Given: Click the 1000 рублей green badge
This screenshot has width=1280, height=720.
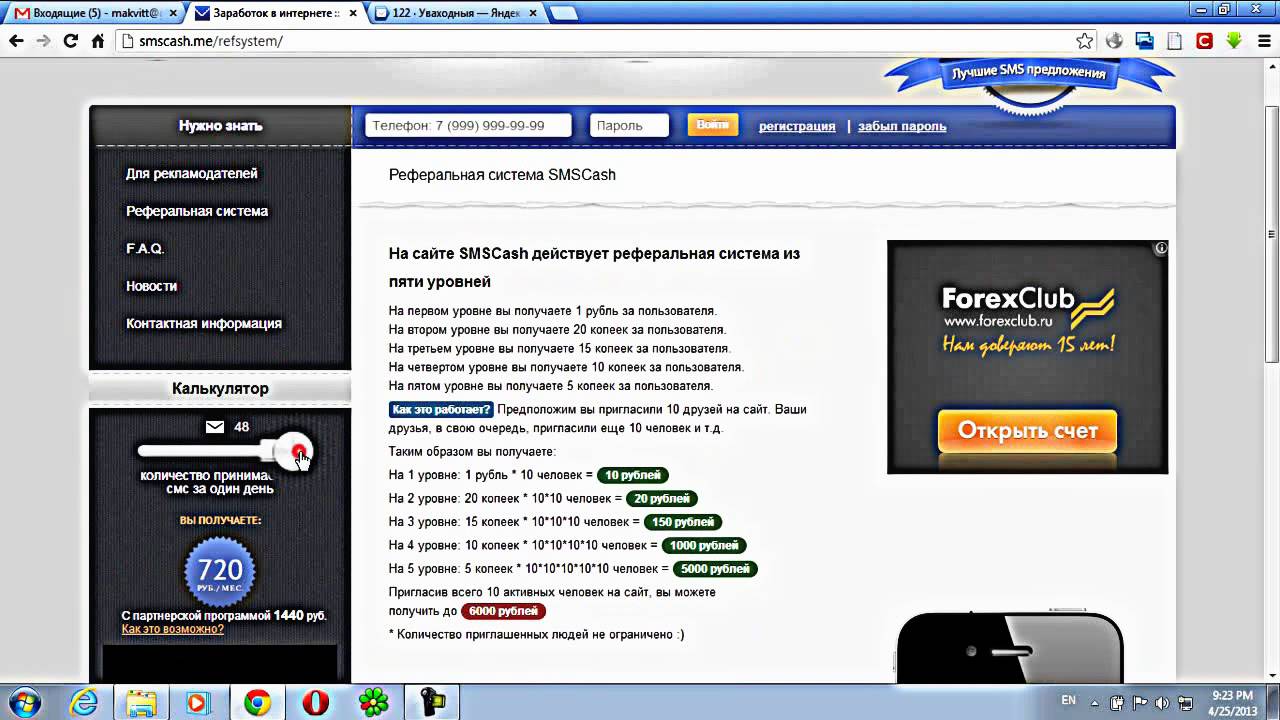Looking at the screenshot, I should pos(704,546).
